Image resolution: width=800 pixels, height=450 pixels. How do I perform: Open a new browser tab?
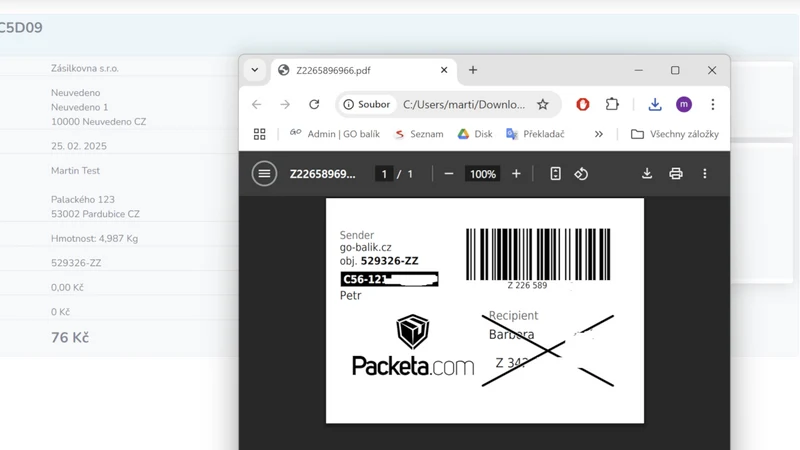point(473,70)
